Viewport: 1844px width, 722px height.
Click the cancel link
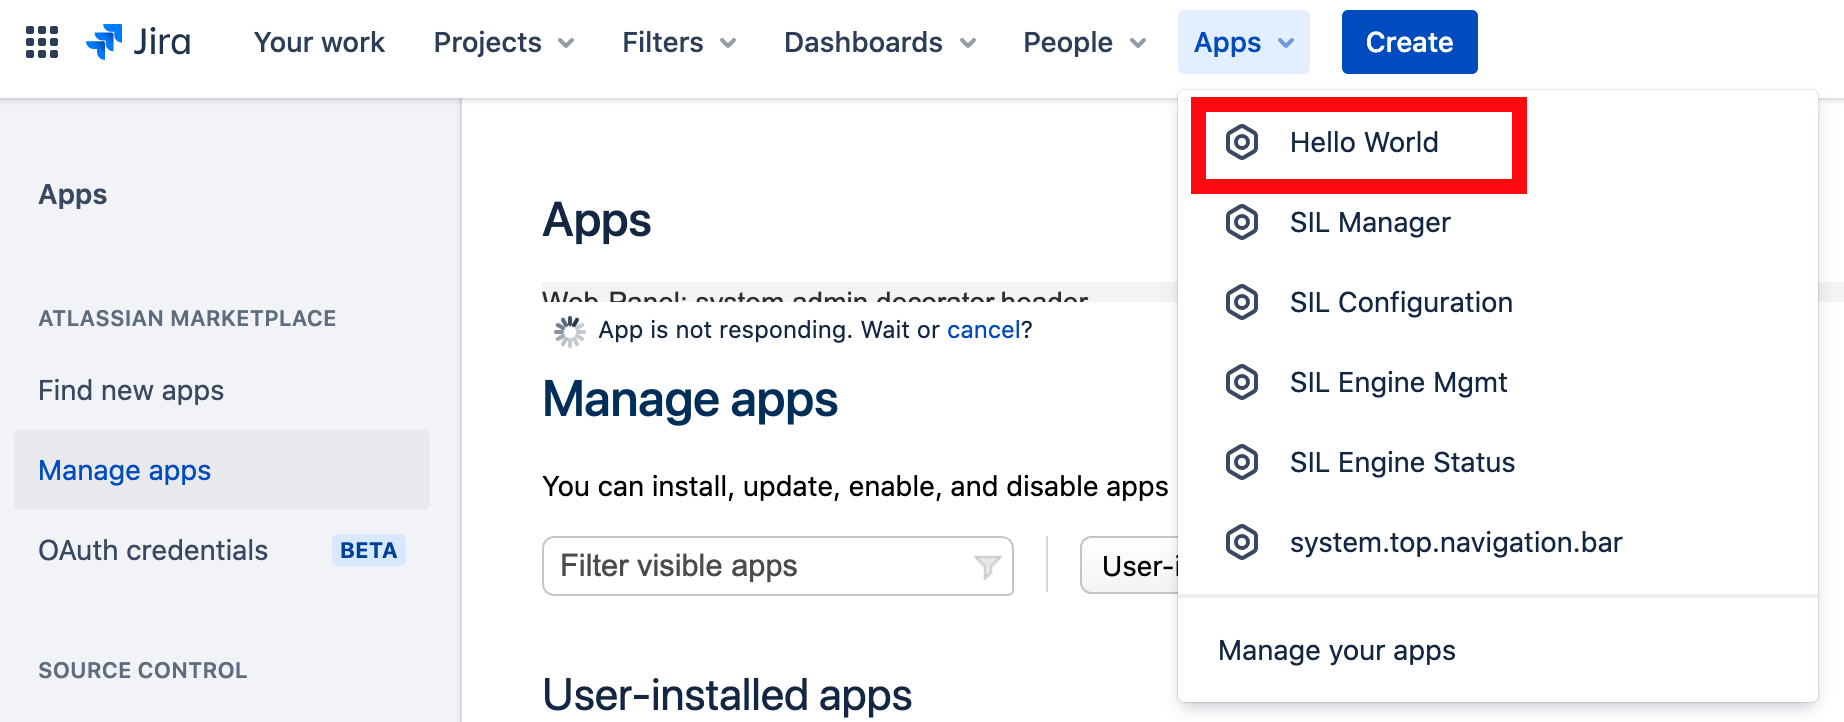(x=984, y=330)
